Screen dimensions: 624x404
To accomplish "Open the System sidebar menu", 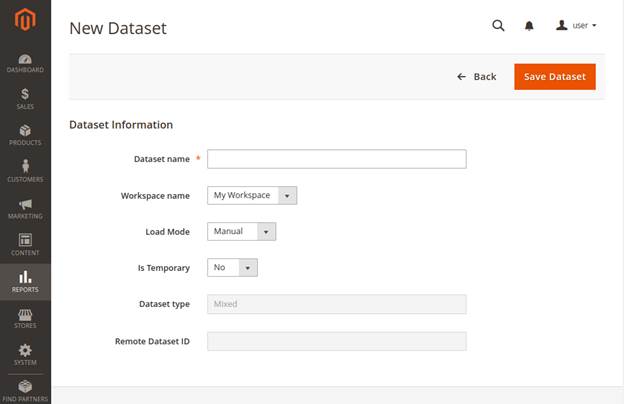I will click(25, 355).
